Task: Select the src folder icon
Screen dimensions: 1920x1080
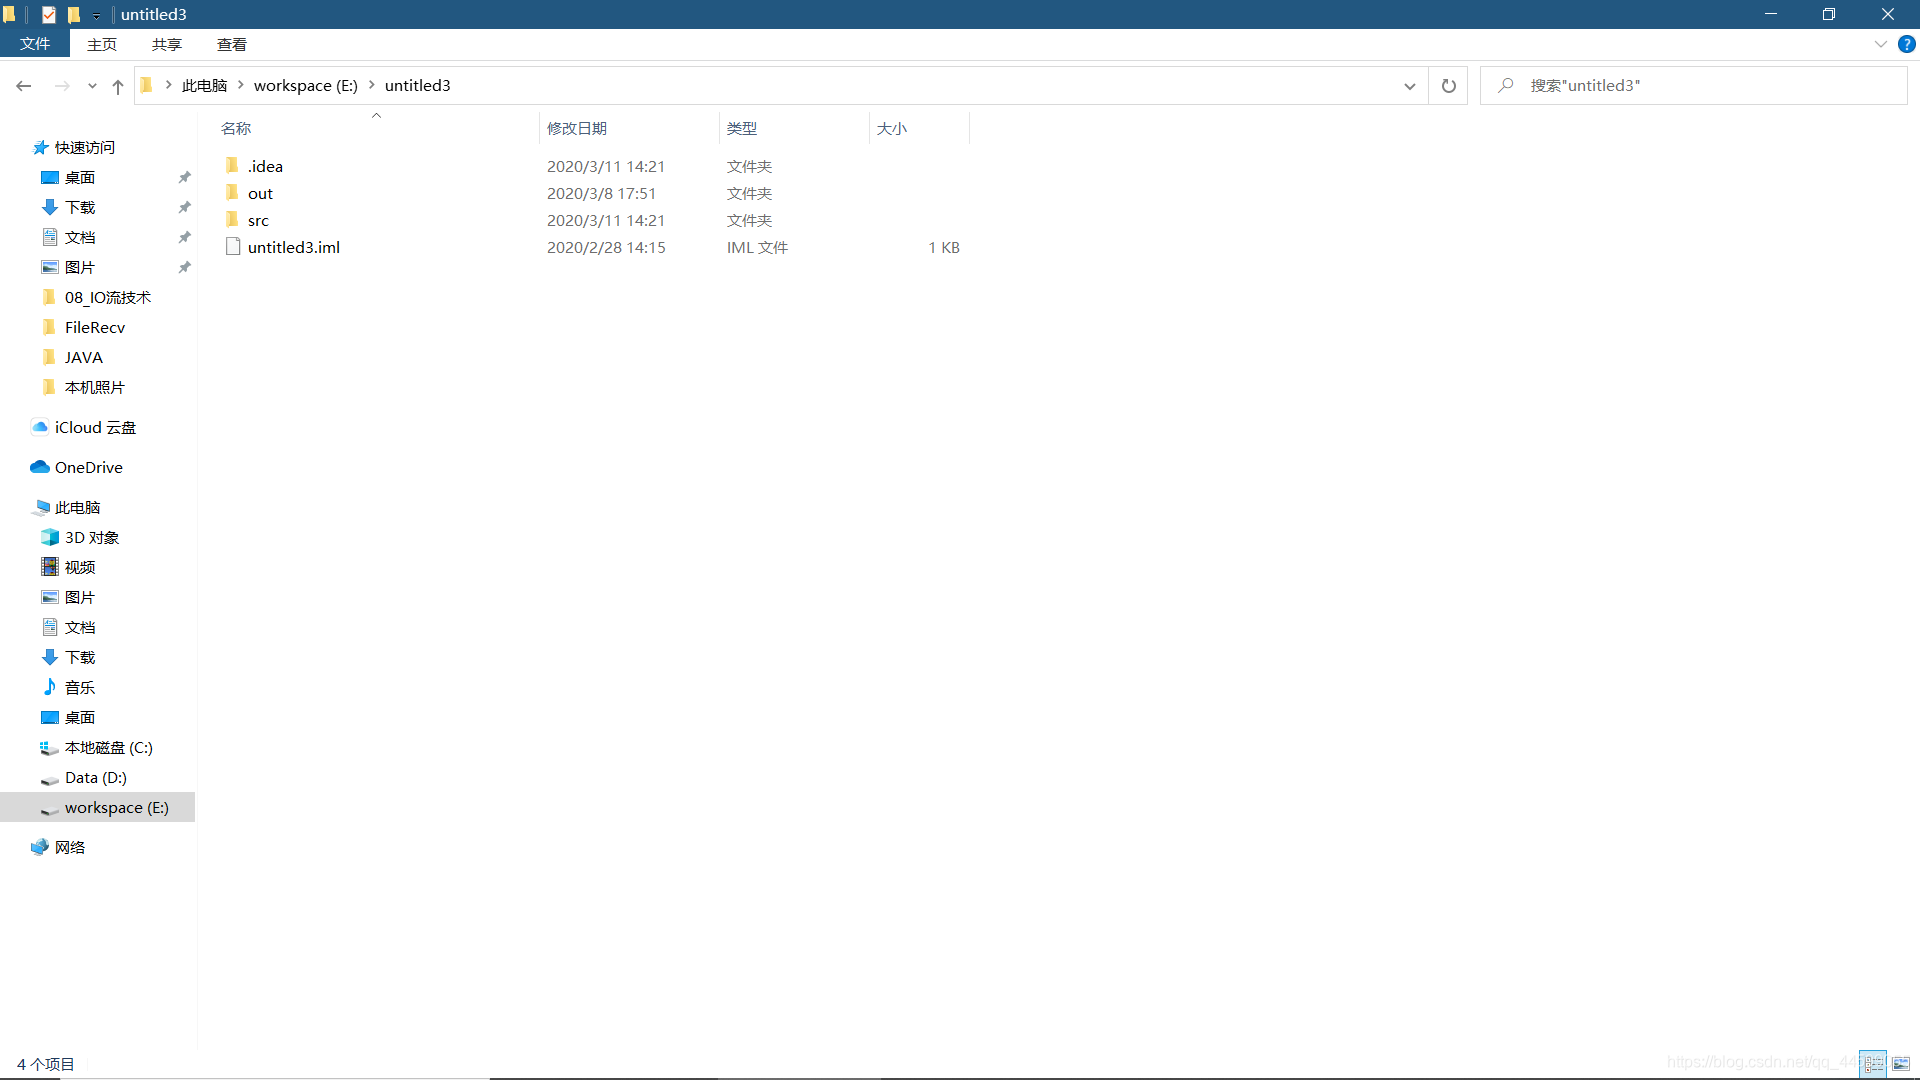Action: click(x=232, y=220)
